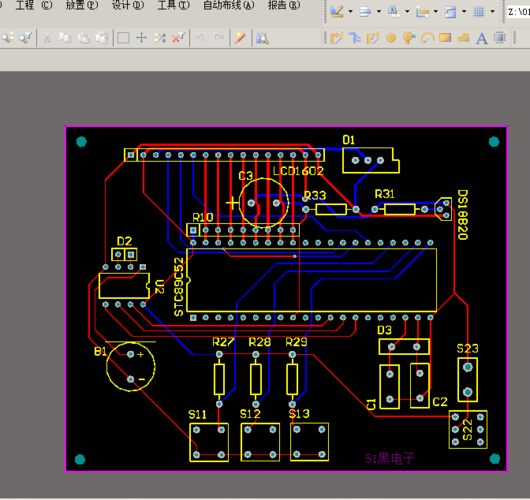Select the S23 designator label

467,349
